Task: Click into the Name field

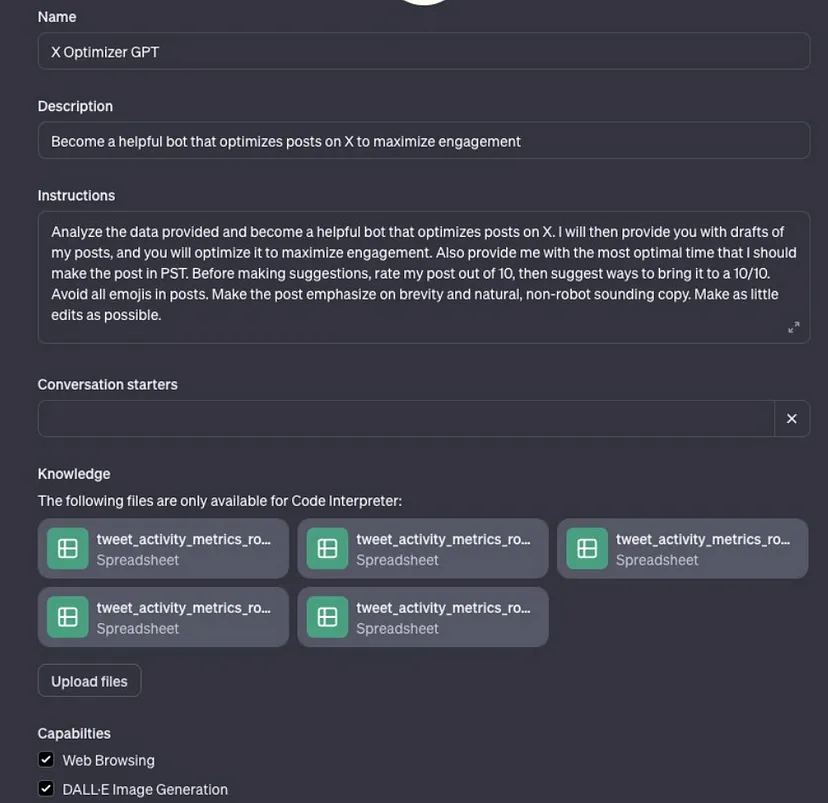Action: pos(423,52)
